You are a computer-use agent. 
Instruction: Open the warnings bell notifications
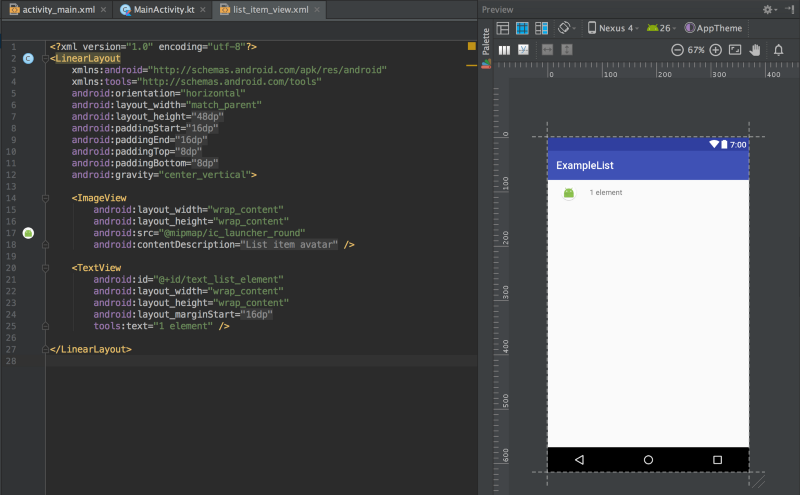pos(779,50)
